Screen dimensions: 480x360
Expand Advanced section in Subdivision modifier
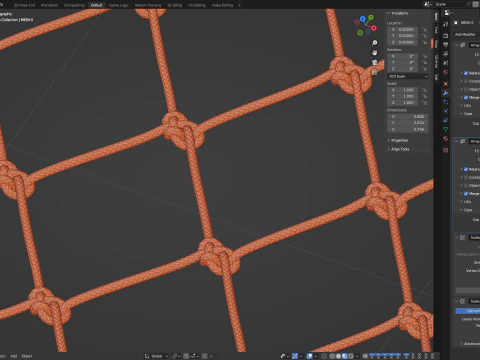coord(470,343)
